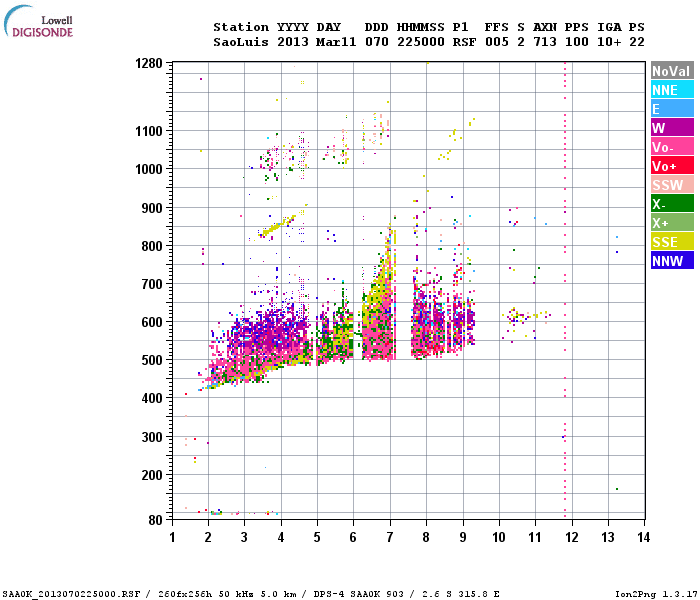Click frequency axis label 10
The image size is (700, 600).
pyautogui.click(x=499, y=537)
